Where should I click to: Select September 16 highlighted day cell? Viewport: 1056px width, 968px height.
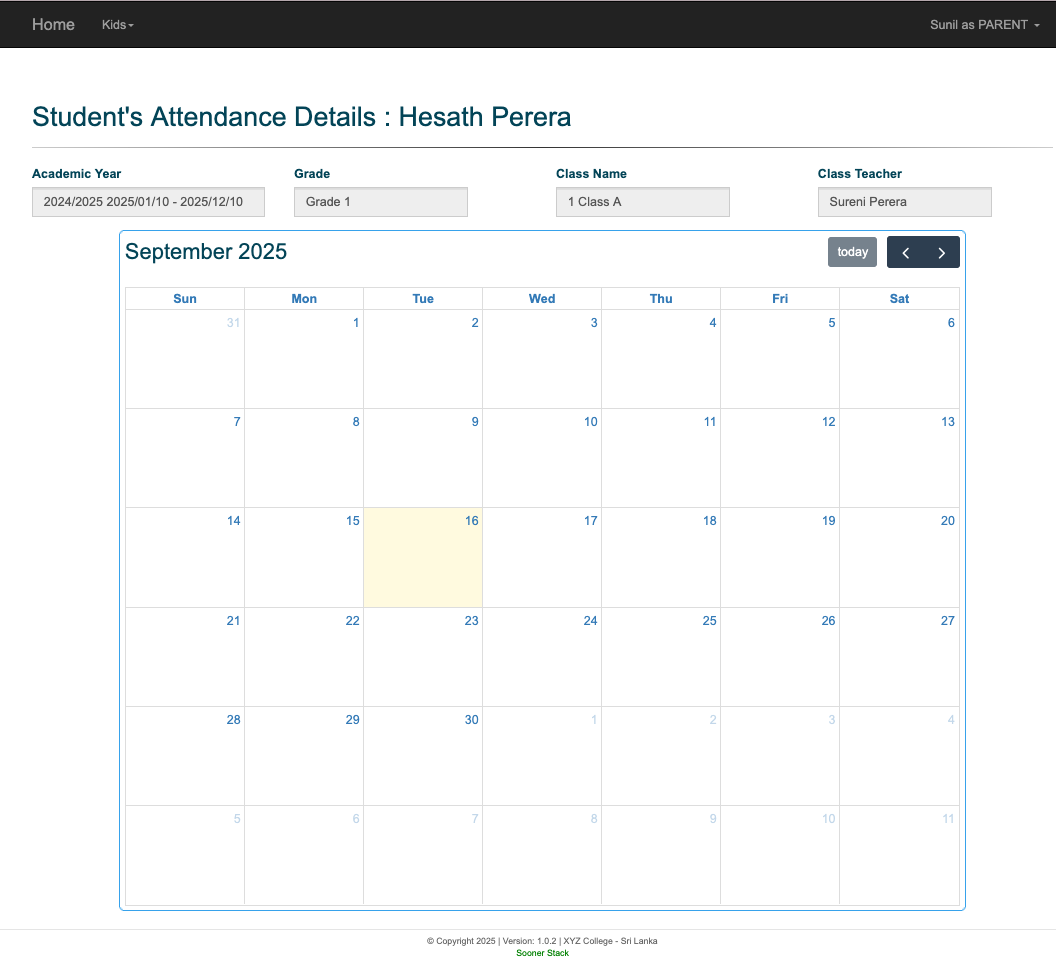pos(423,557)
